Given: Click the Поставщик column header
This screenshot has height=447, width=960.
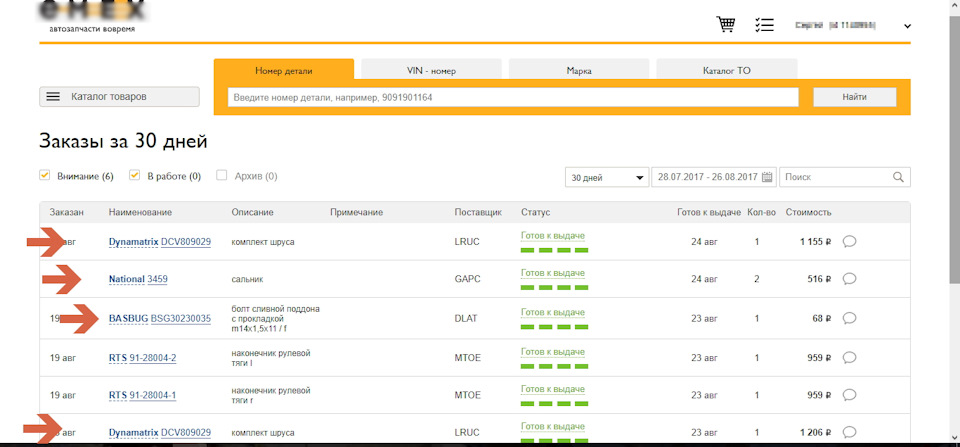Looking at the screenshot, I should (478, 212).
